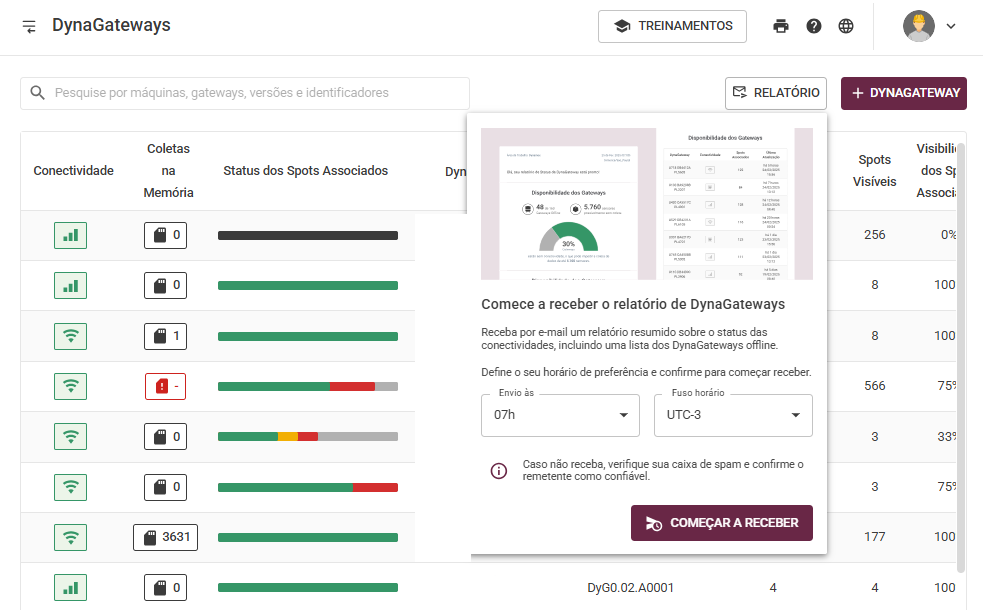The width and height of the screenshot is (983, 610).
Task: Sort by Status dos Spots Associados header
Action: point(305,171)
